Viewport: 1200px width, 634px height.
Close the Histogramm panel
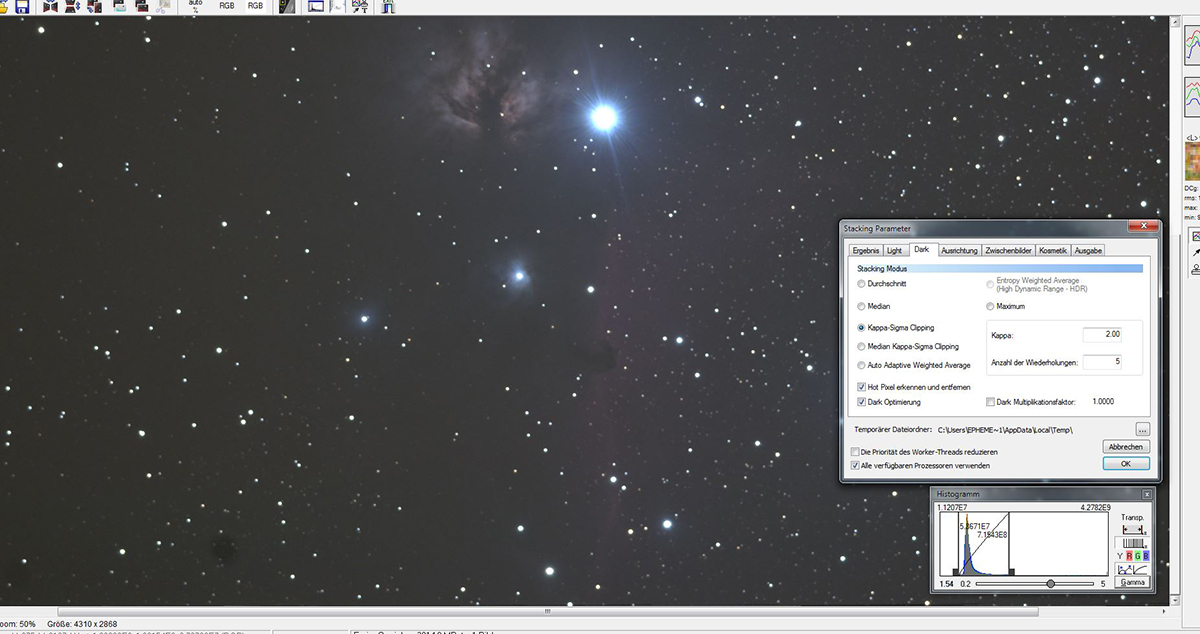[x=1147, y=494]
